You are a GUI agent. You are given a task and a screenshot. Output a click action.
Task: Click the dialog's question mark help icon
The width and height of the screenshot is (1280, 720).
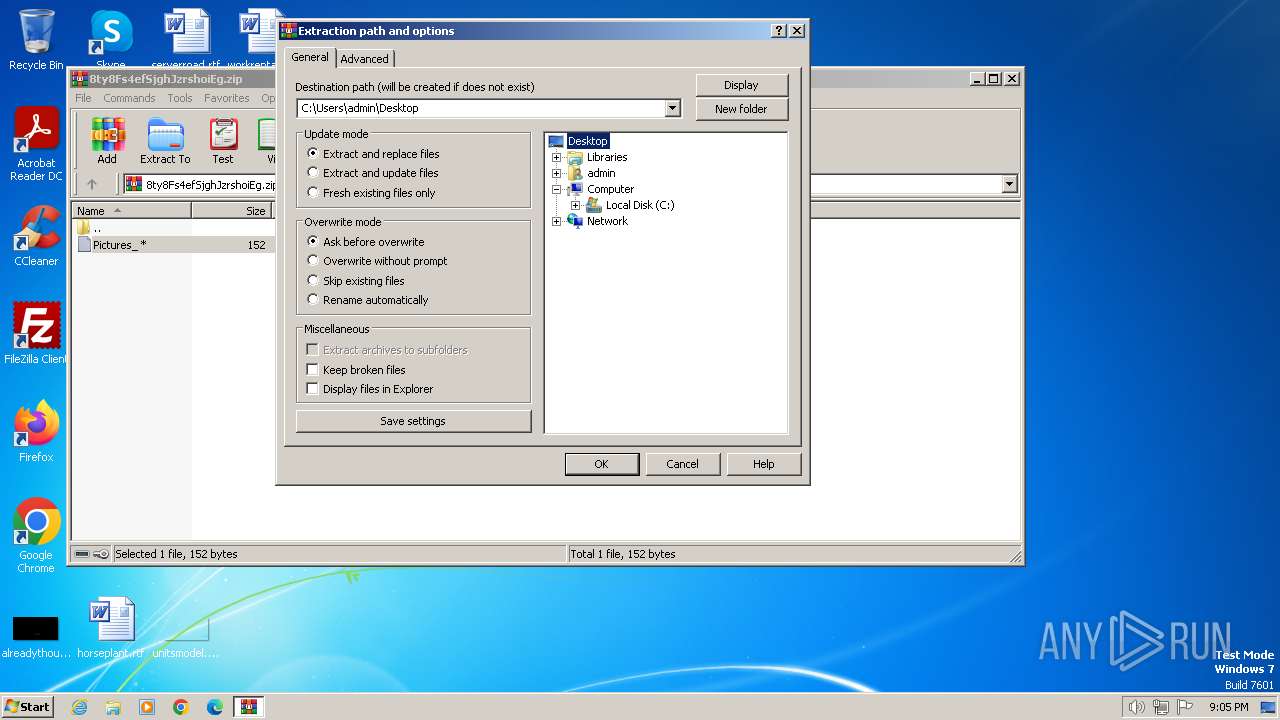pyautogui.click(x=779, y=31)
